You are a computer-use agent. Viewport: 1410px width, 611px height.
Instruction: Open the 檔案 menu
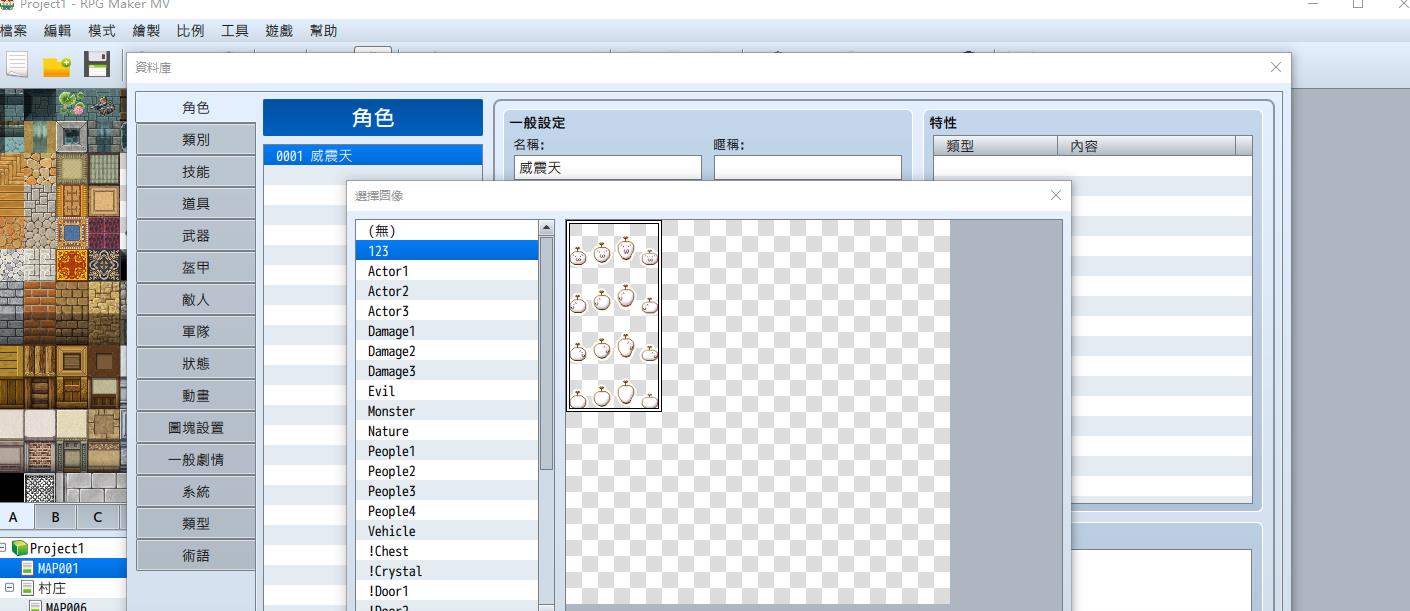point(14,31)
